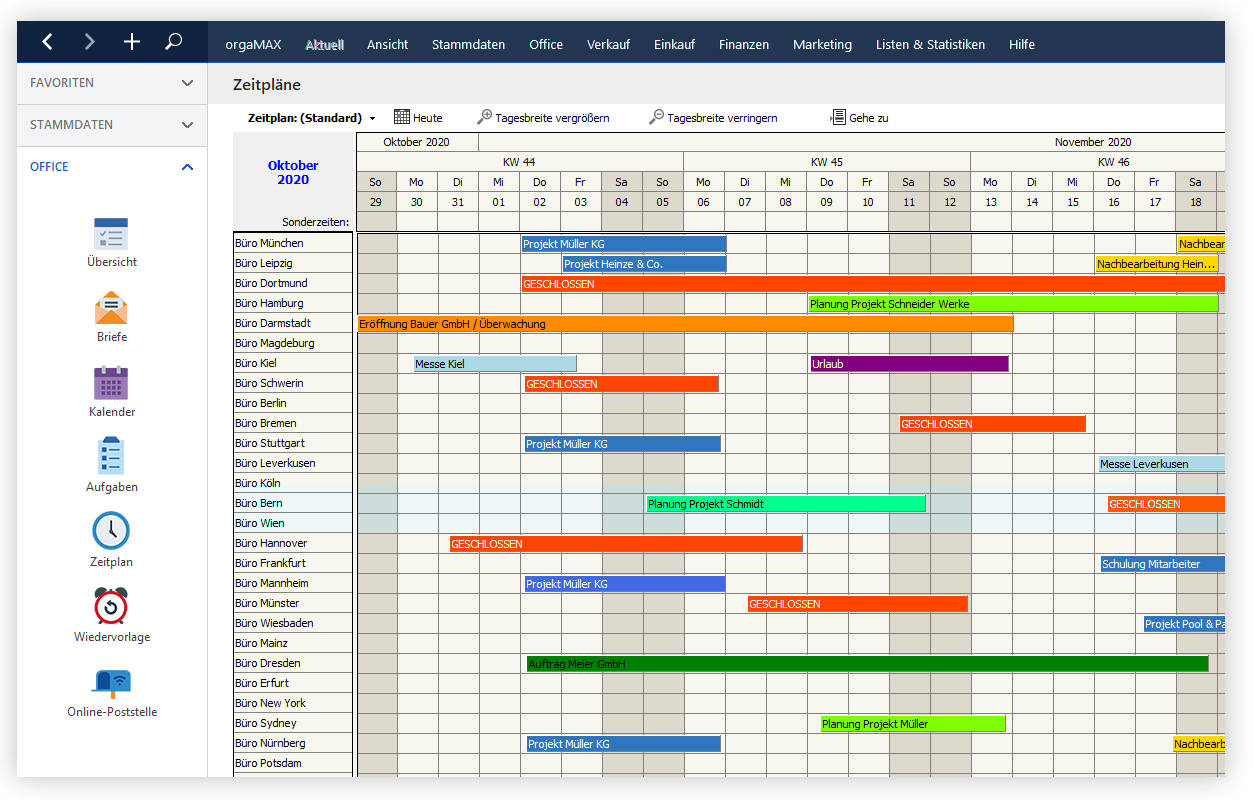
Task: Open the Zeitplan (Standard) dropdown
Action: pyautogui.click(x=312, y=118)
